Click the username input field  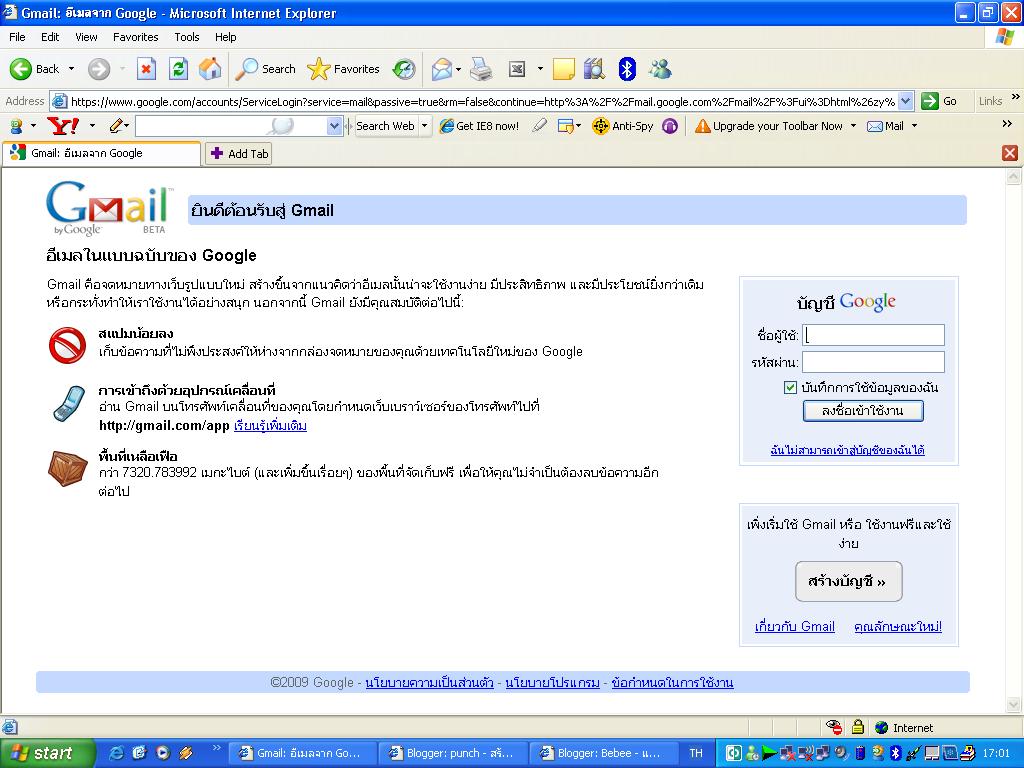pos(873,335)
